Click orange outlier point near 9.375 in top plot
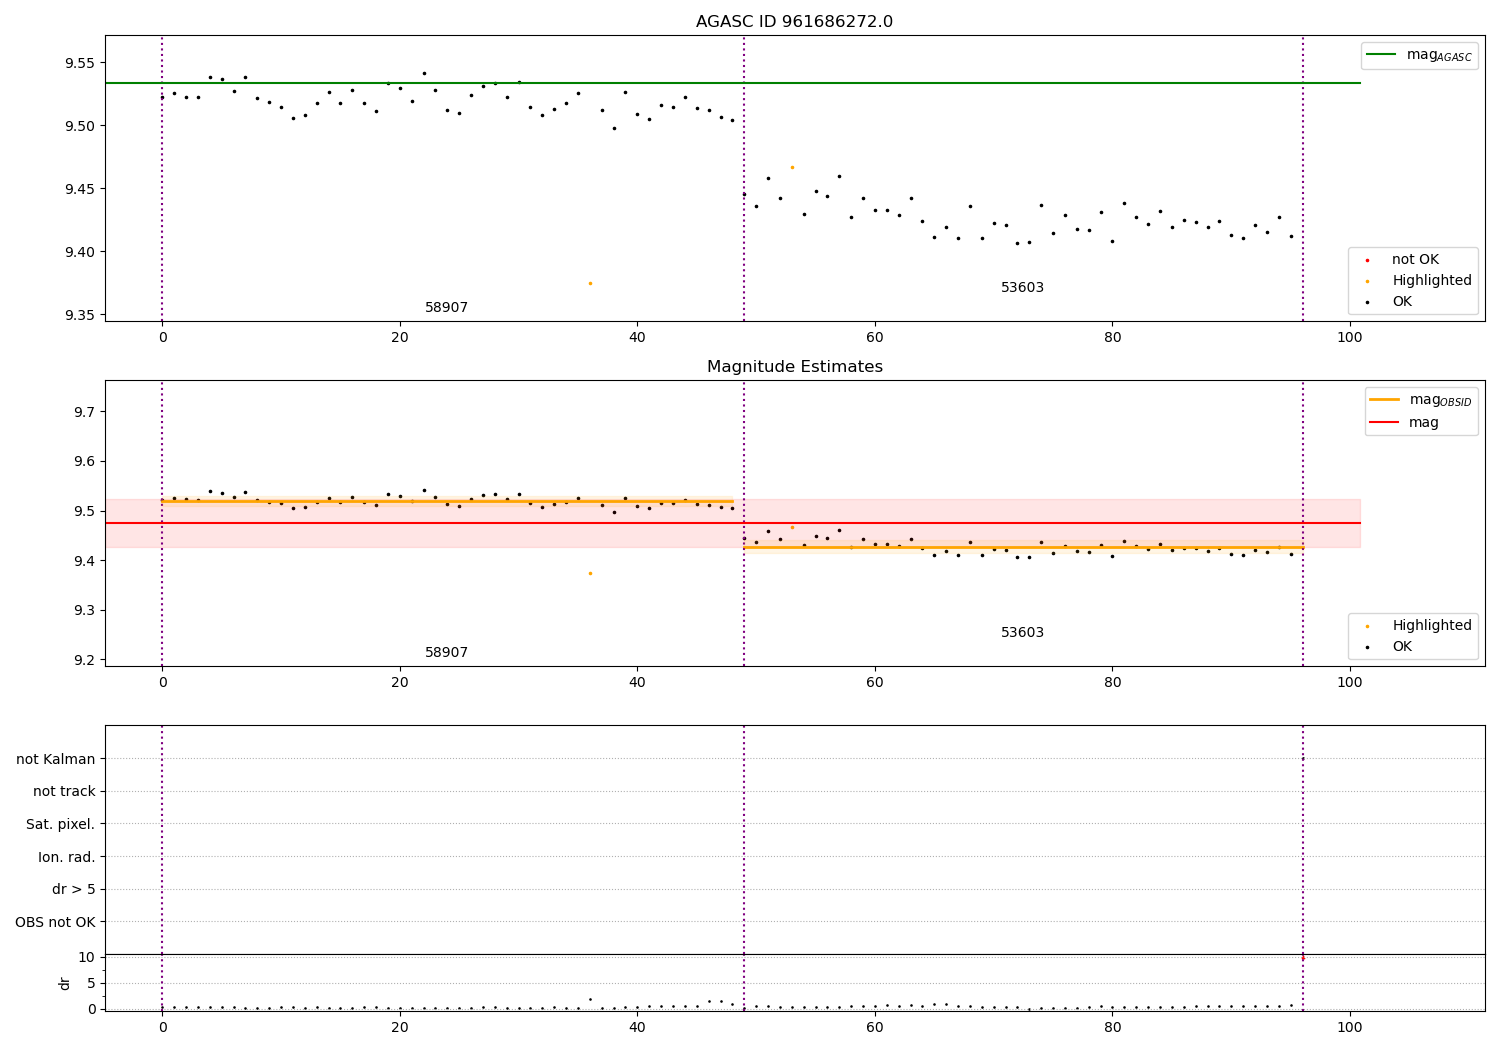 tap(590, 283)
